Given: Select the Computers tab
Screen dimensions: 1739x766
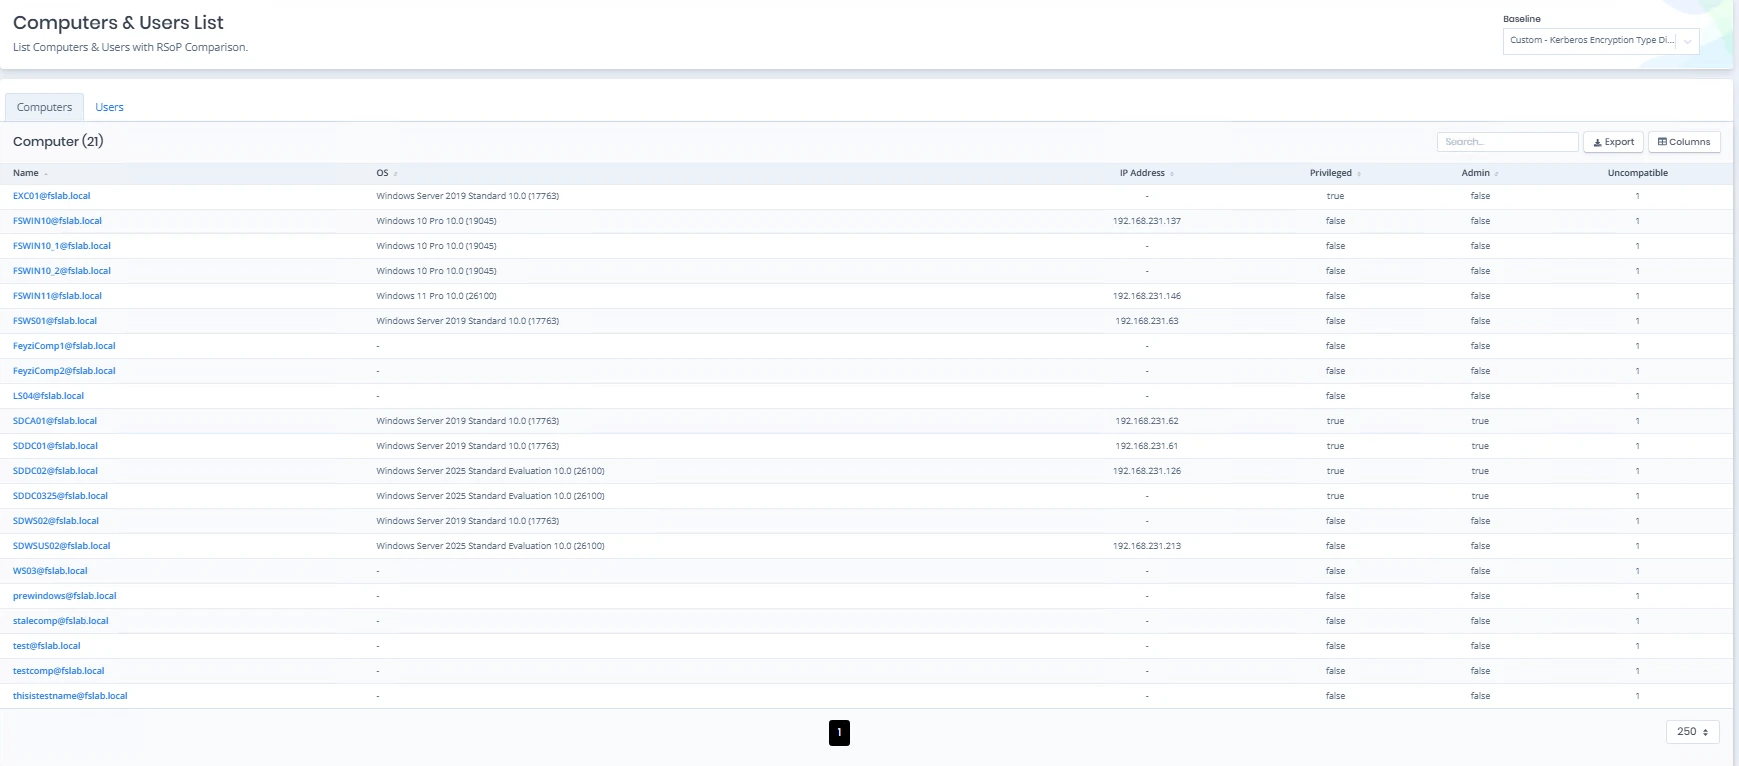Looking at the screenshot, I should point(44,107).
